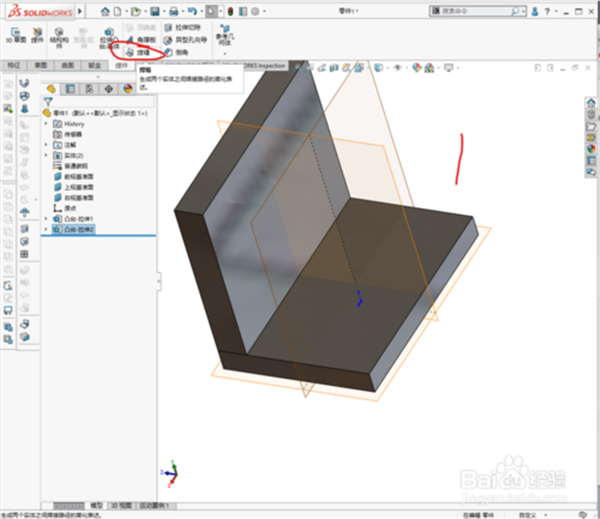Open dropdown arrow next to Save icon
The height and width of the screenshot is (519, 600).
(164, 11)
